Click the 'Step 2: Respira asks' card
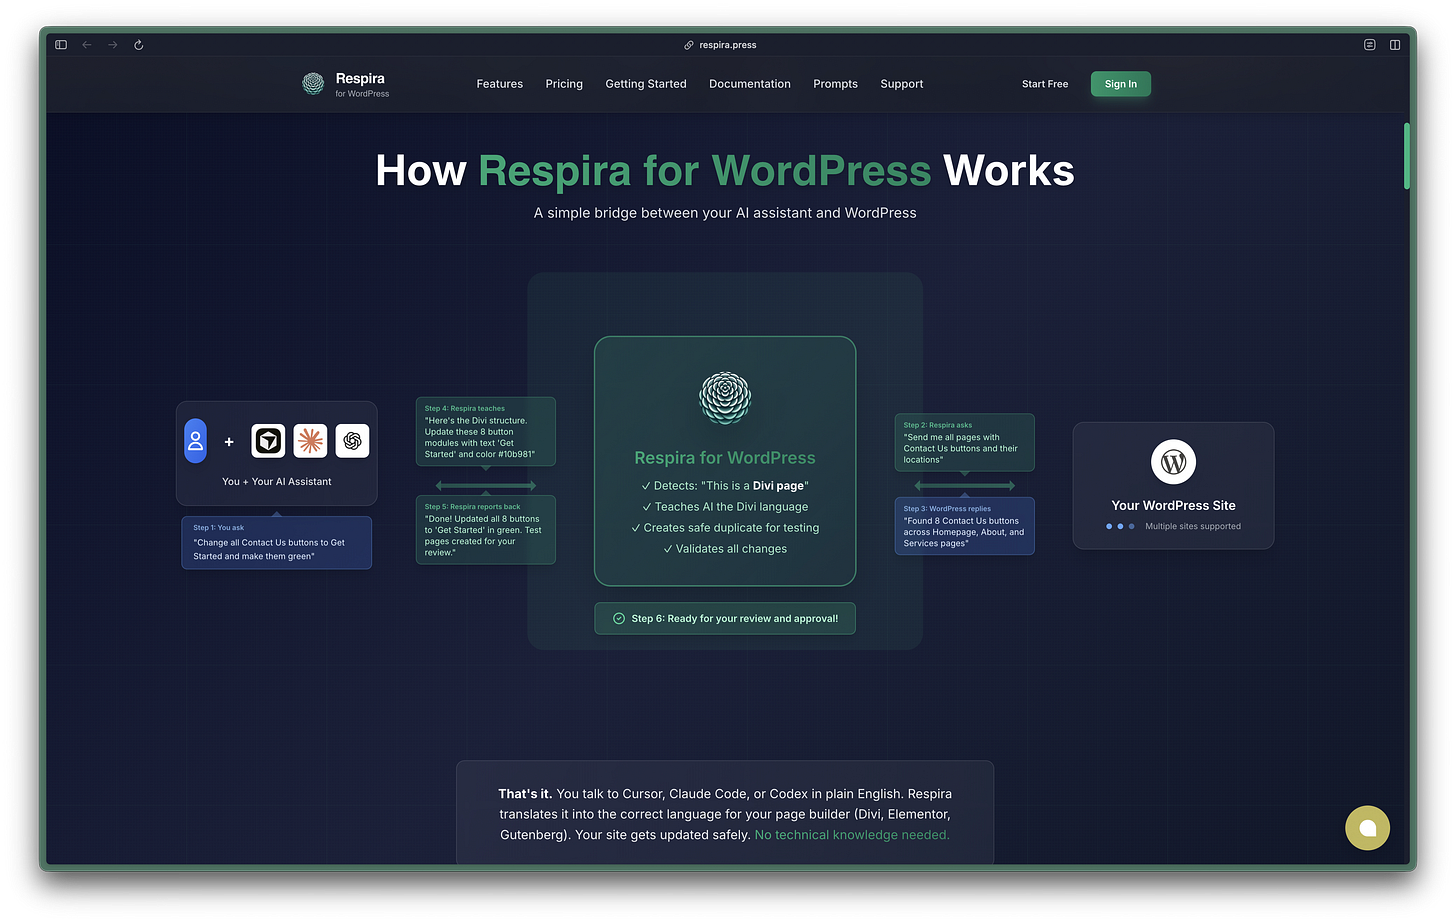 [x=965, y=443]
